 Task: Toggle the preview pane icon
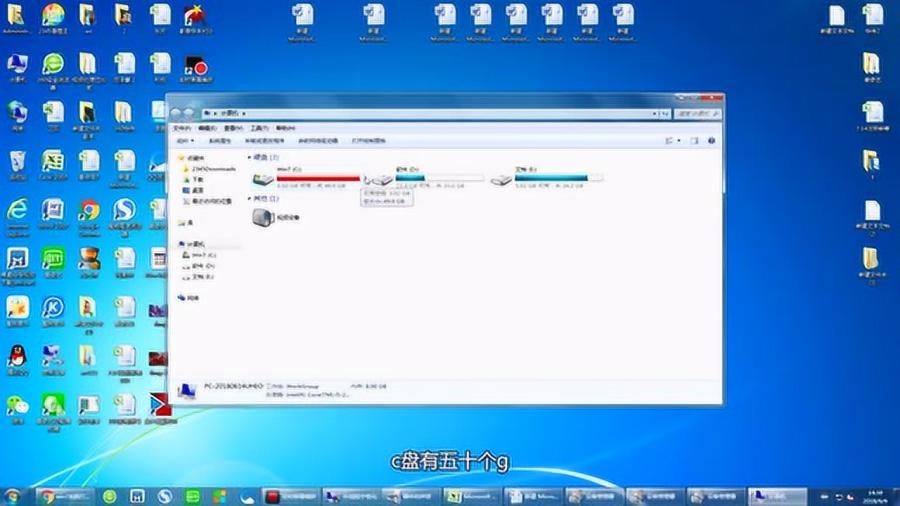693,141
